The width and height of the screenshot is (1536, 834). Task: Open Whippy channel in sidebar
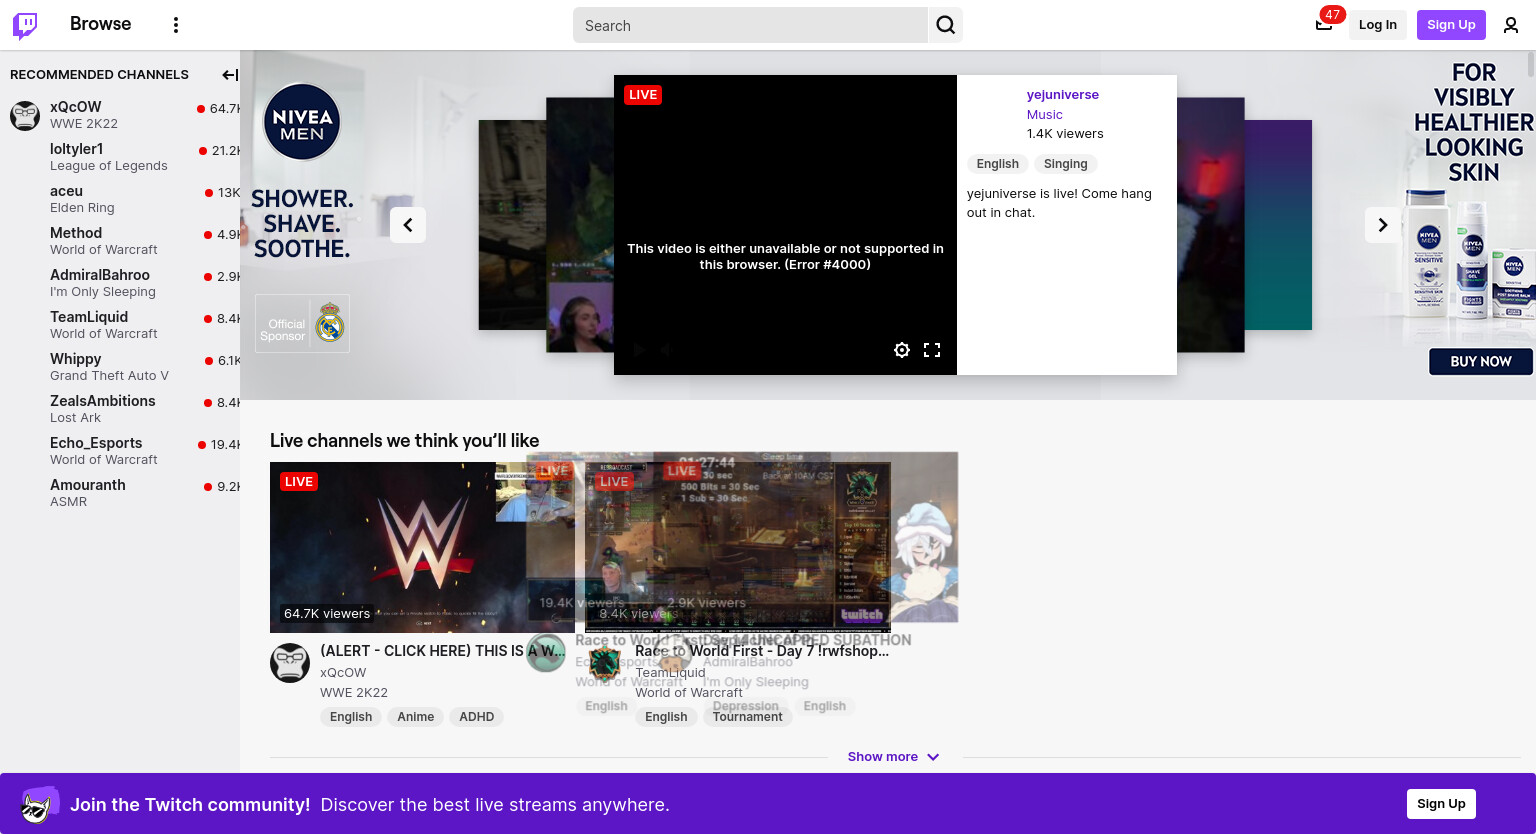(120, 367)
